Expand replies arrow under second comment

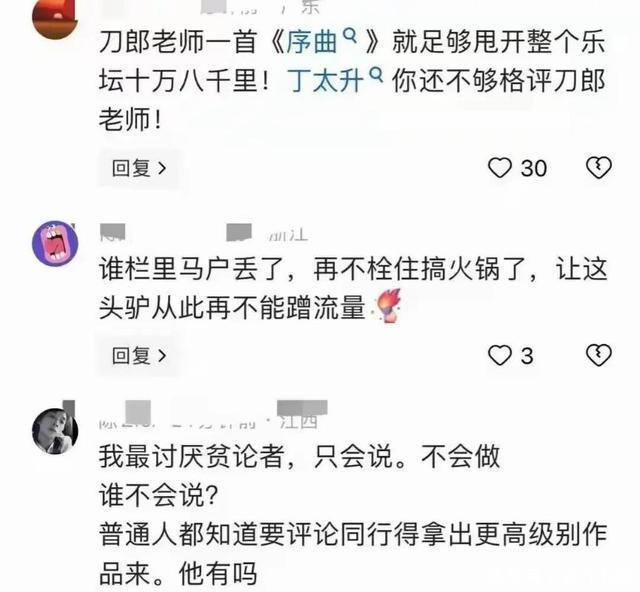162,356
